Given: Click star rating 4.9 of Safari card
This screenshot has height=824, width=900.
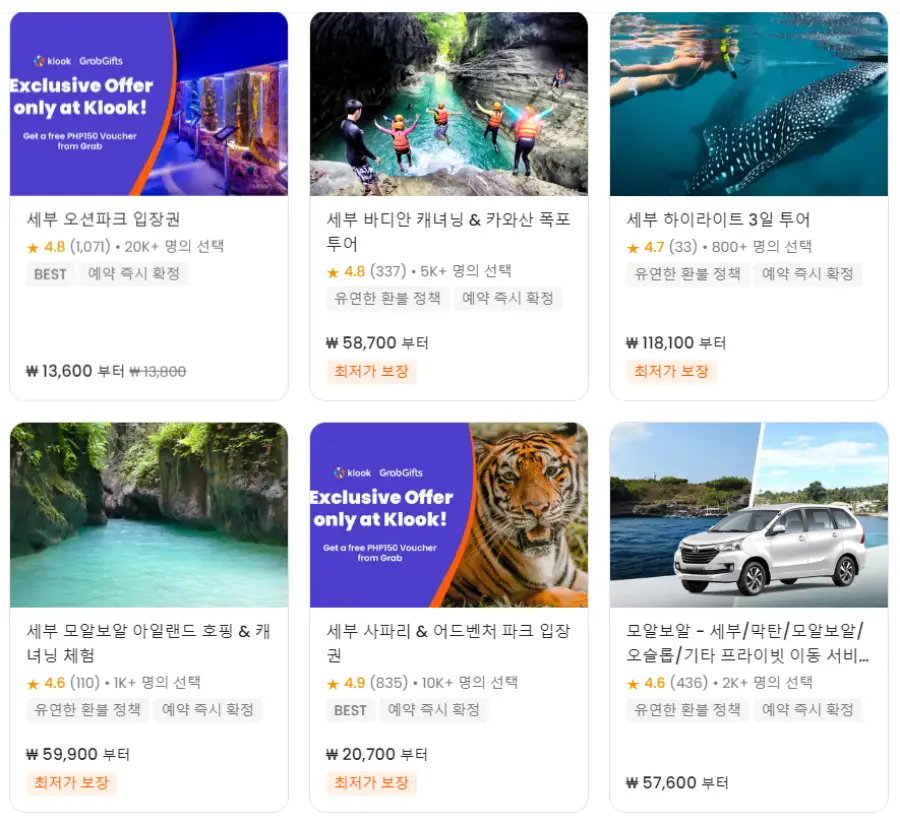Looking at the screenshot, I should point(354,683).
